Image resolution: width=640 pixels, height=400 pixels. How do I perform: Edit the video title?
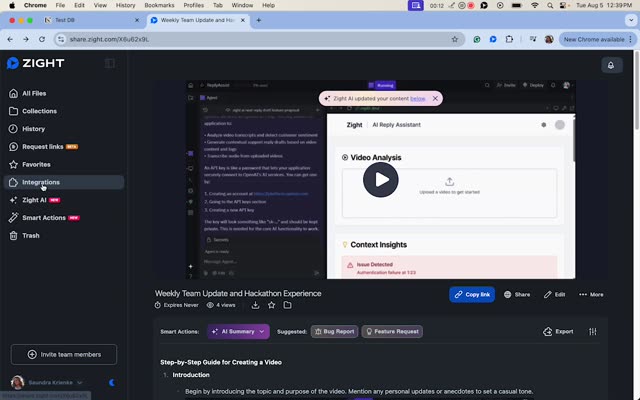554,294
